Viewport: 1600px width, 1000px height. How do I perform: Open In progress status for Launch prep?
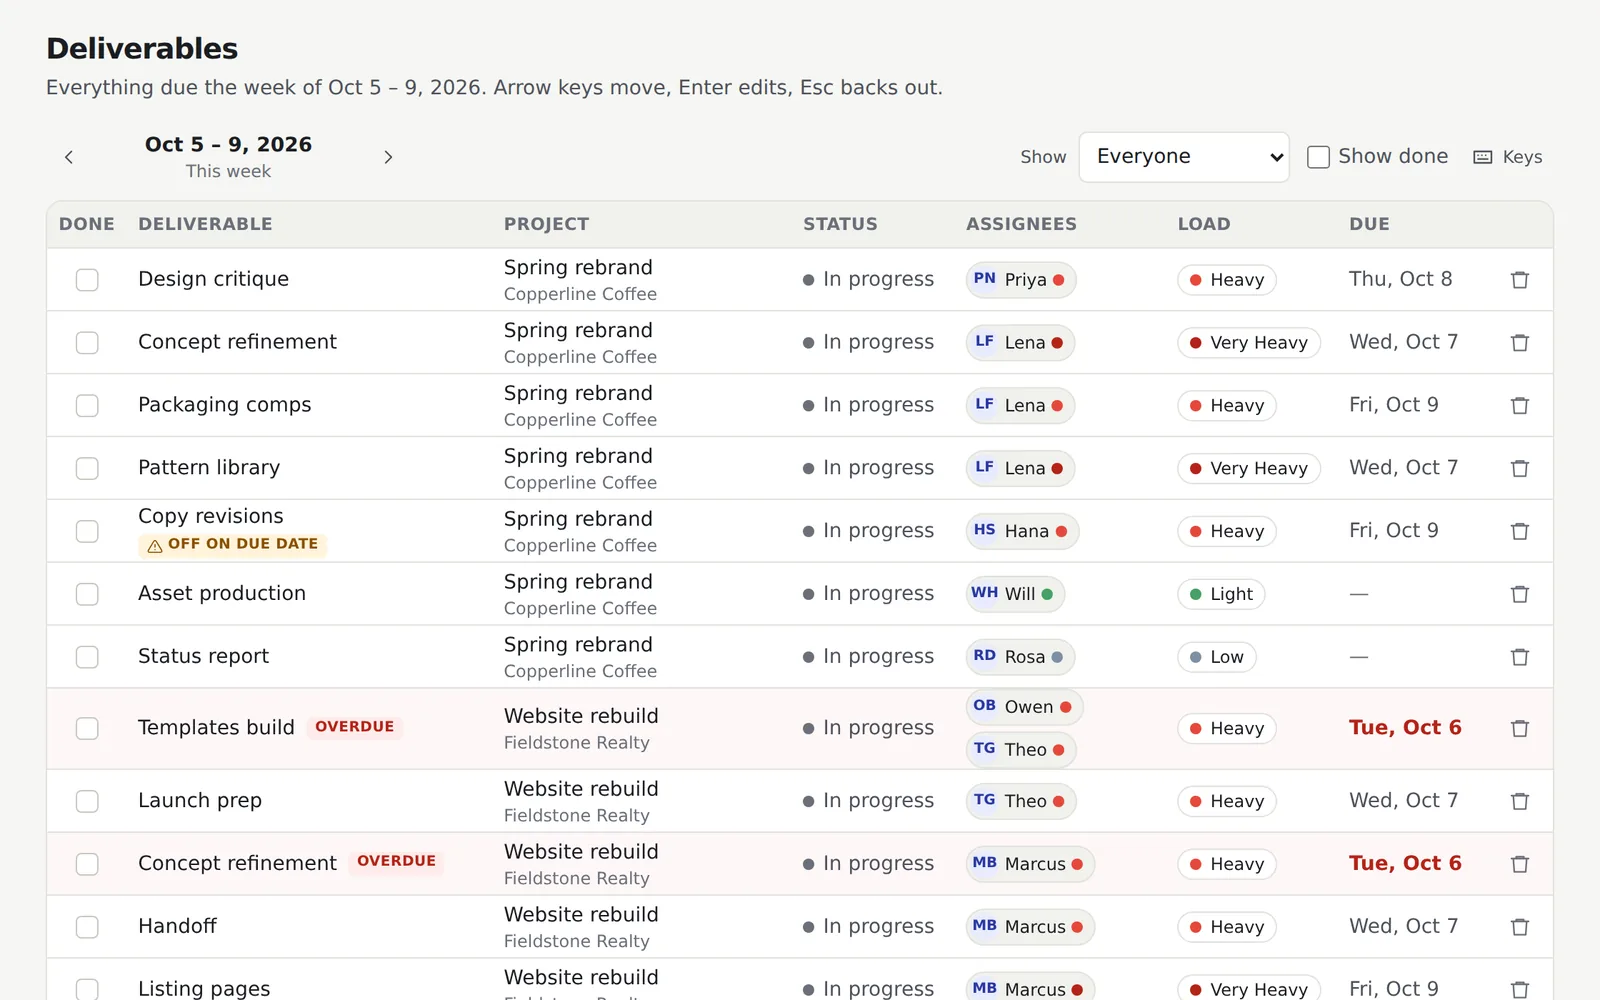pos(868,801)
